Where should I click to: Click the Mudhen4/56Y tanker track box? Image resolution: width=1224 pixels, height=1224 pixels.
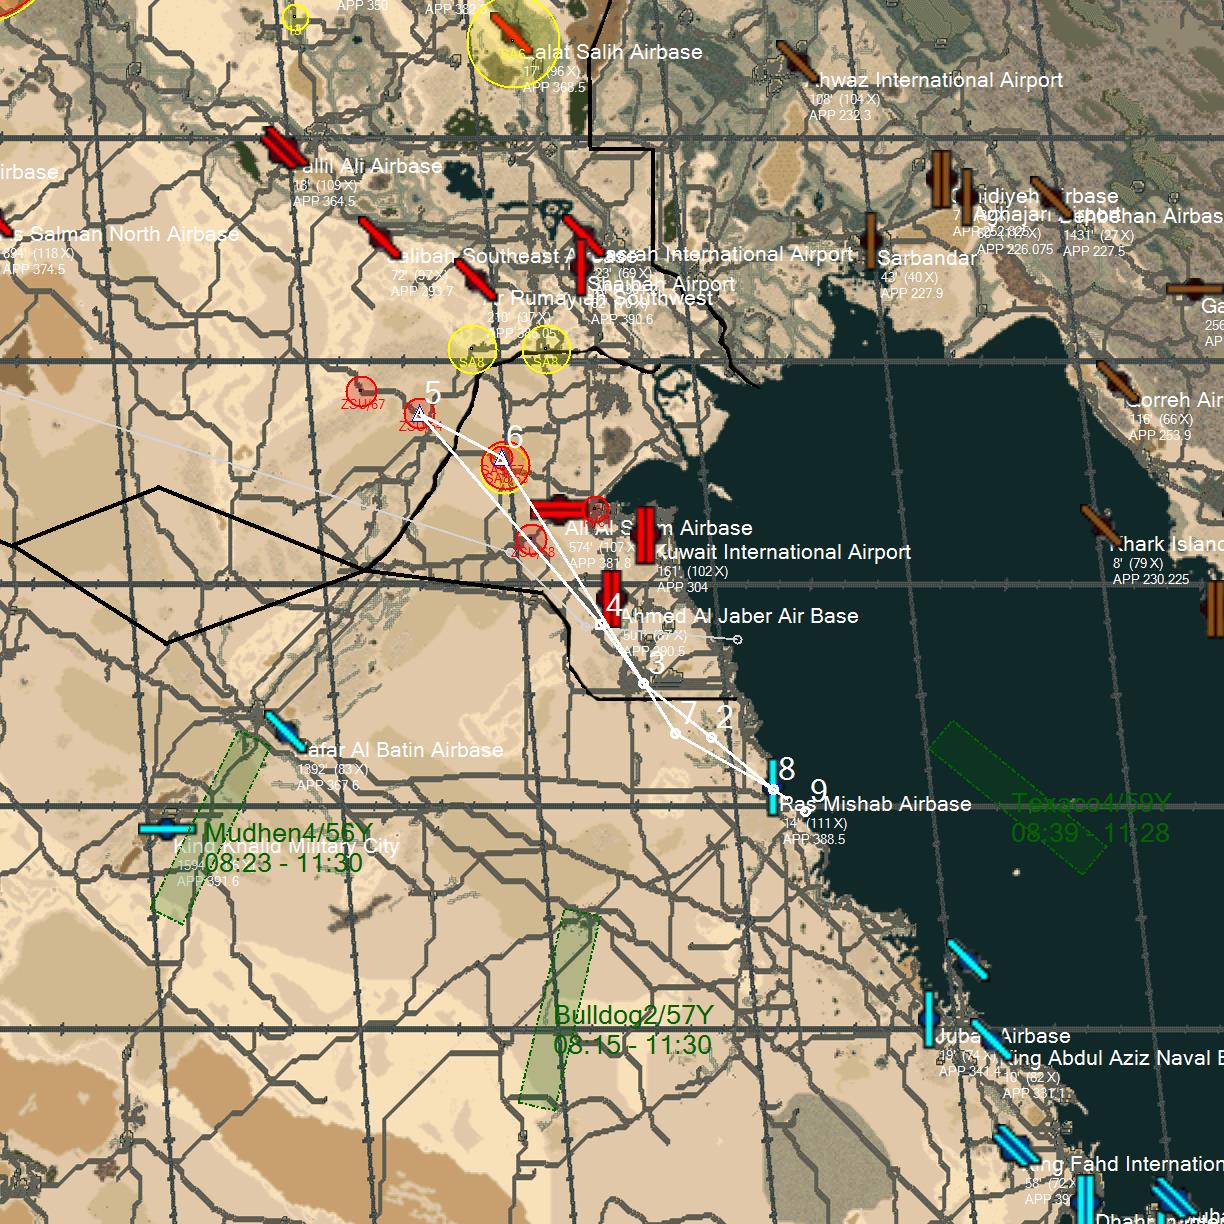210,827
